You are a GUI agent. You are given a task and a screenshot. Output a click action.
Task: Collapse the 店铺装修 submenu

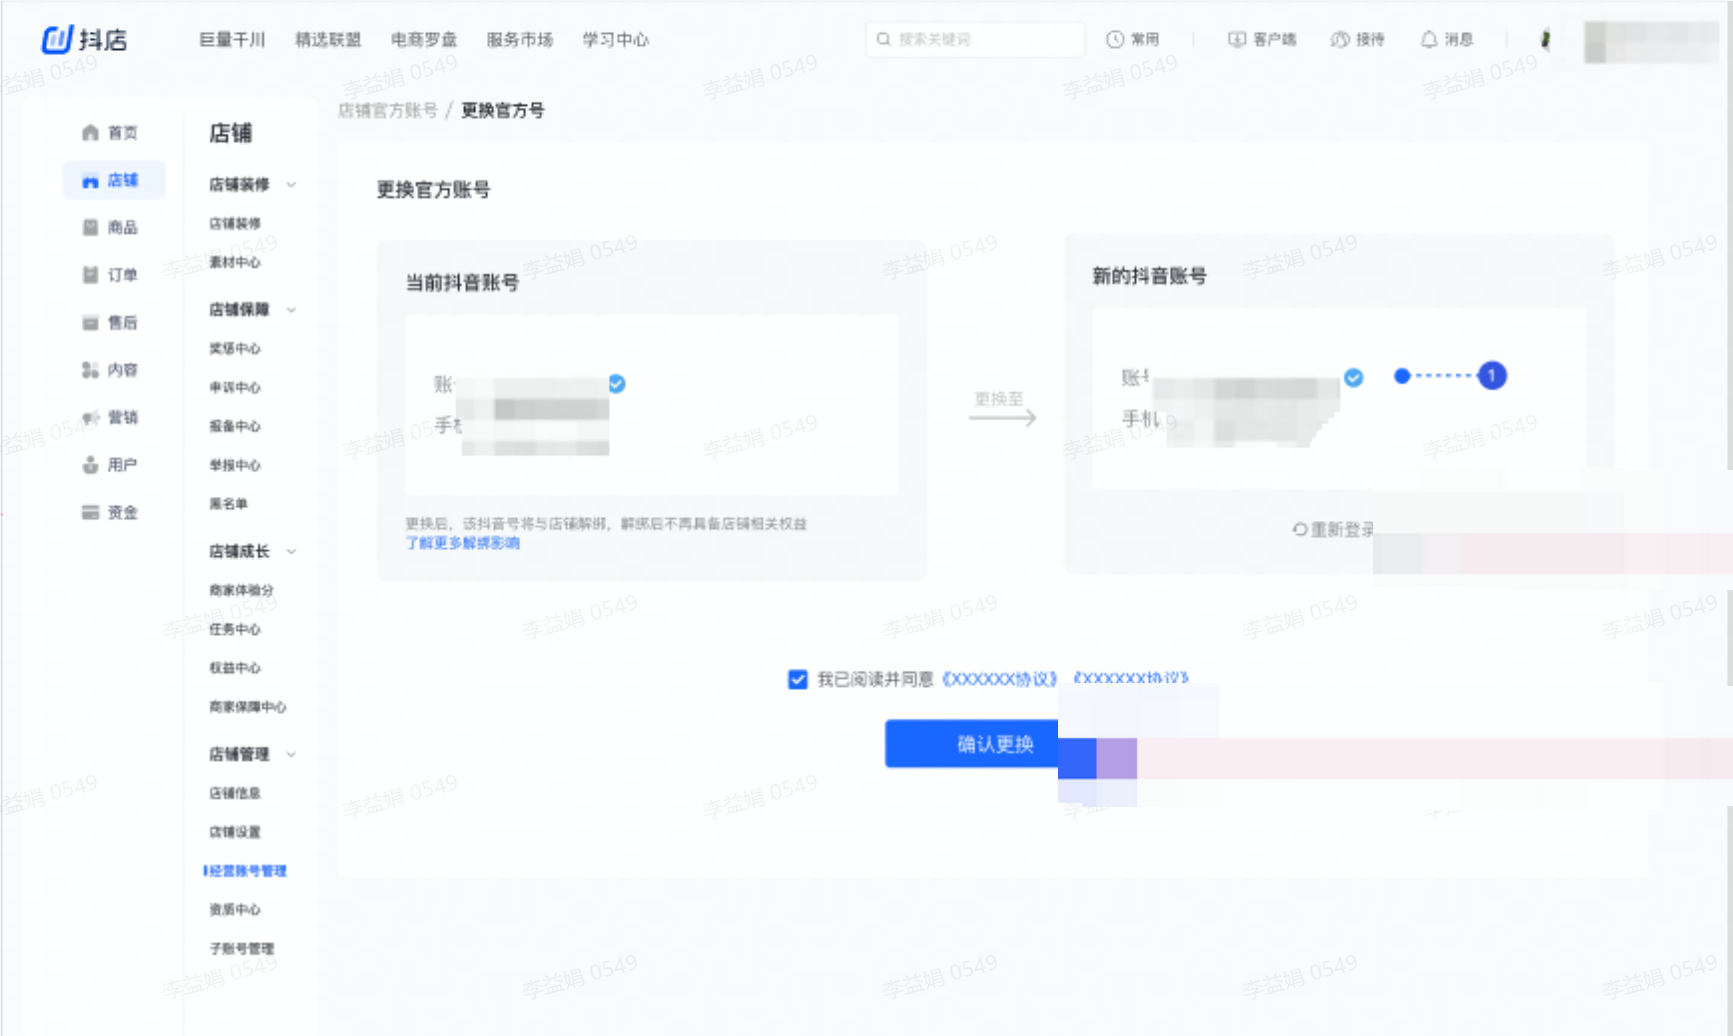tap(291, 184)
